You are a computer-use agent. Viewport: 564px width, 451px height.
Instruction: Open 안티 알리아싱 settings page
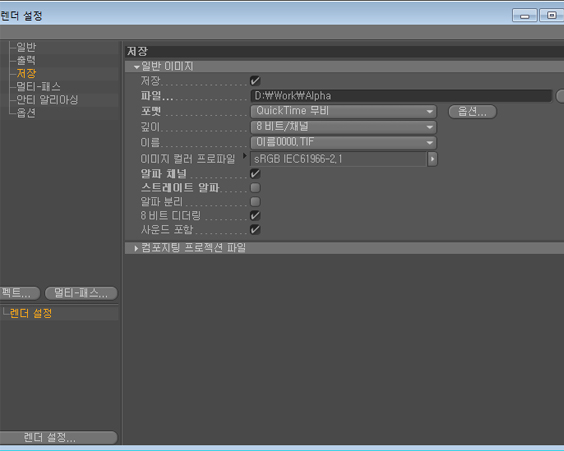(x=47, y=100)
